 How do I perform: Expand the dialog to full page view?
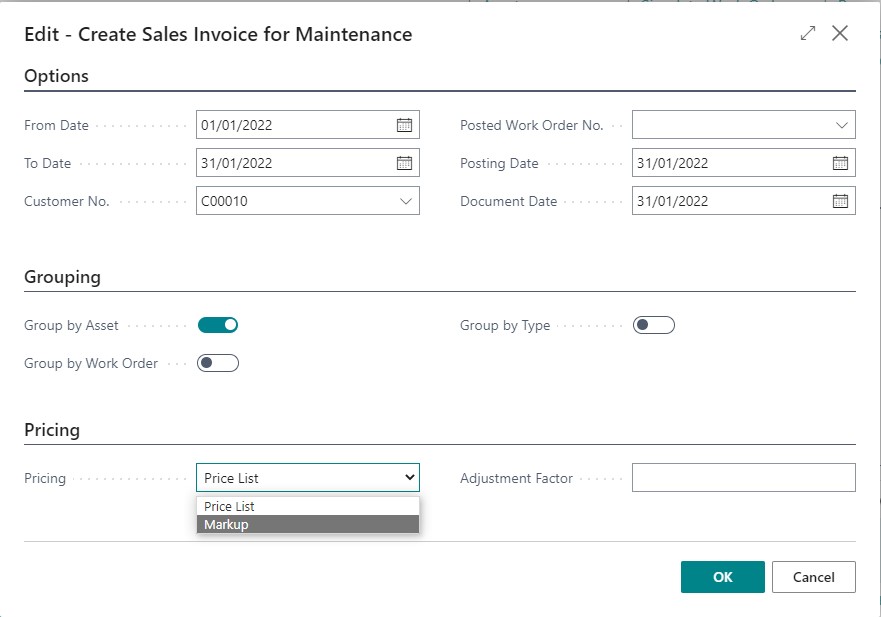tap(807, 33)
